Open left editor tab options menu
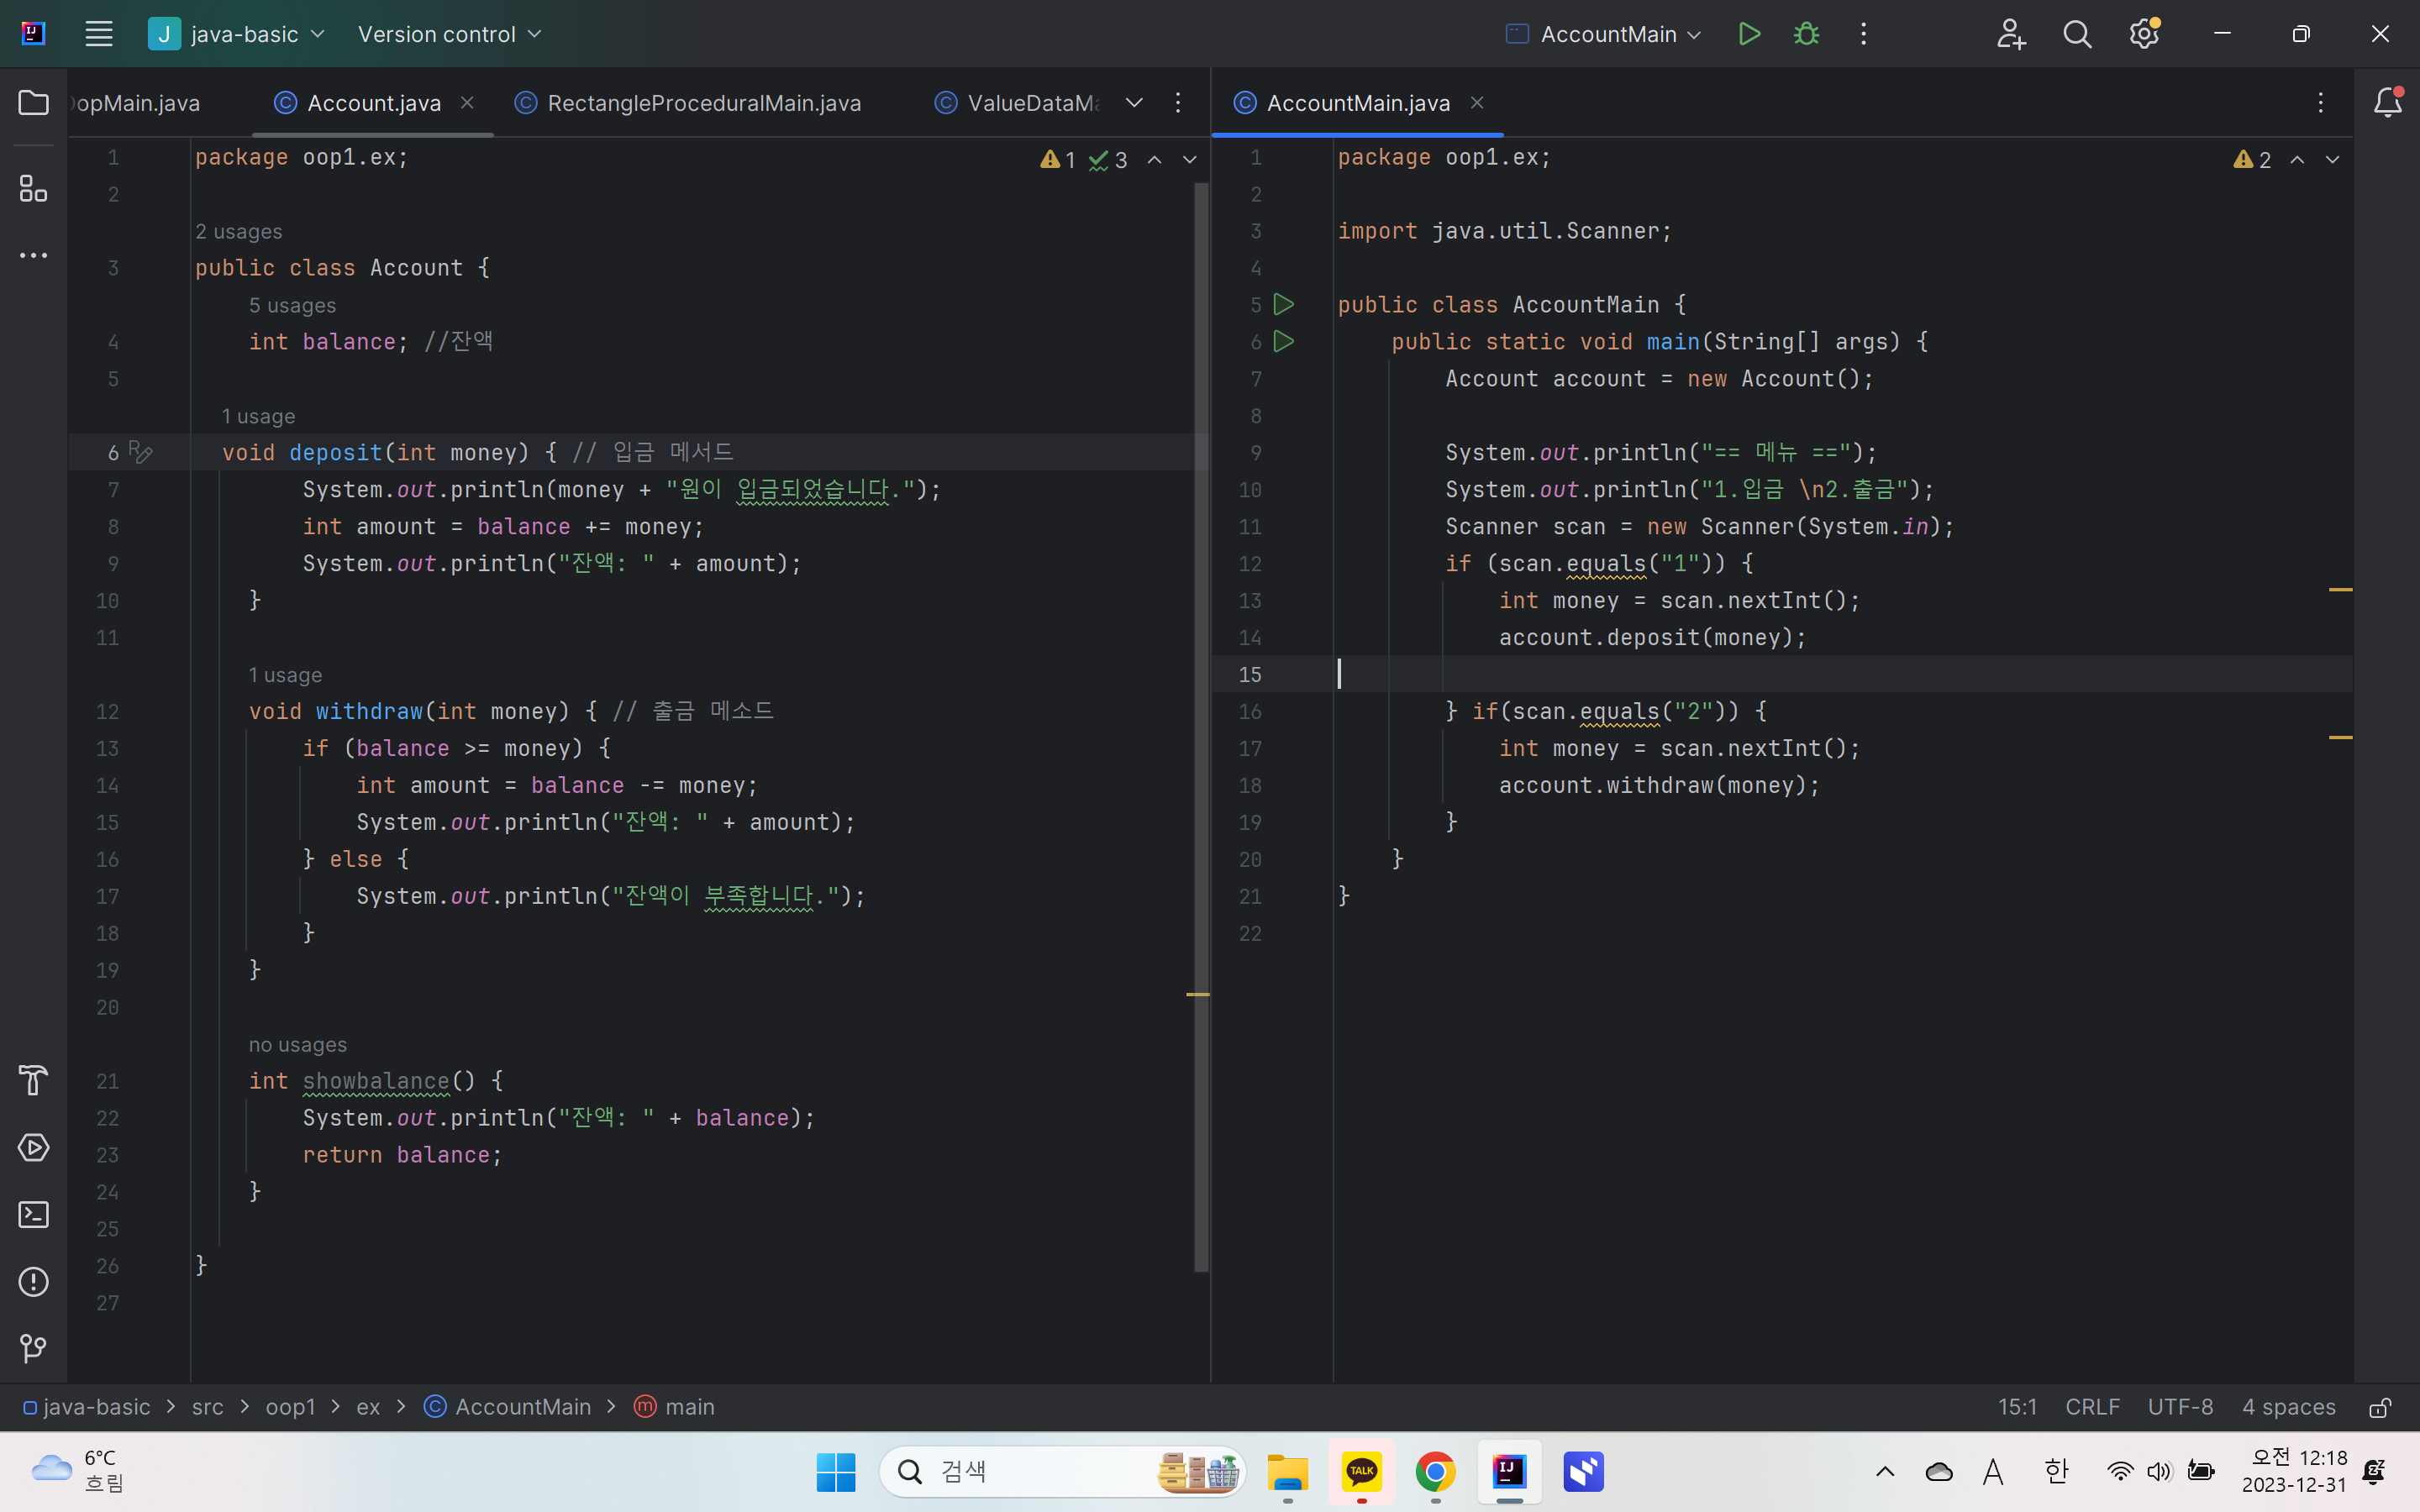 coord(1178,103)
